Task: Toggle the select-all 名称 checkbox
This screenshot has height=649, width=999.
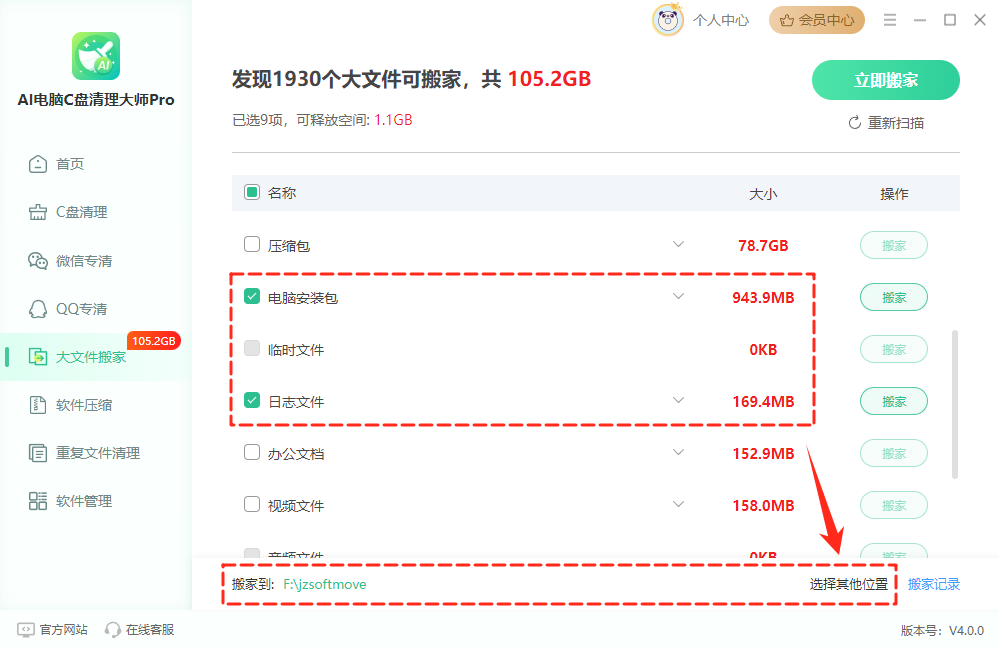Action: click(252, 192)
